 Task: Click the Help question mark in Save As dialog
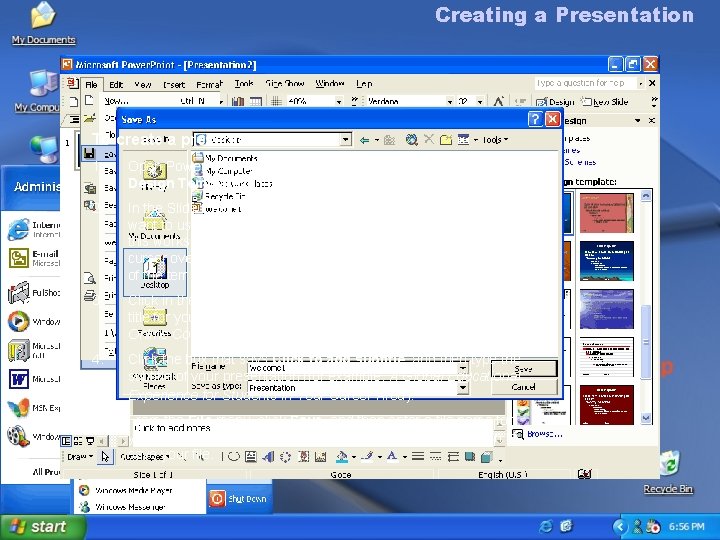pyautogui.click(x=535, y=118)
